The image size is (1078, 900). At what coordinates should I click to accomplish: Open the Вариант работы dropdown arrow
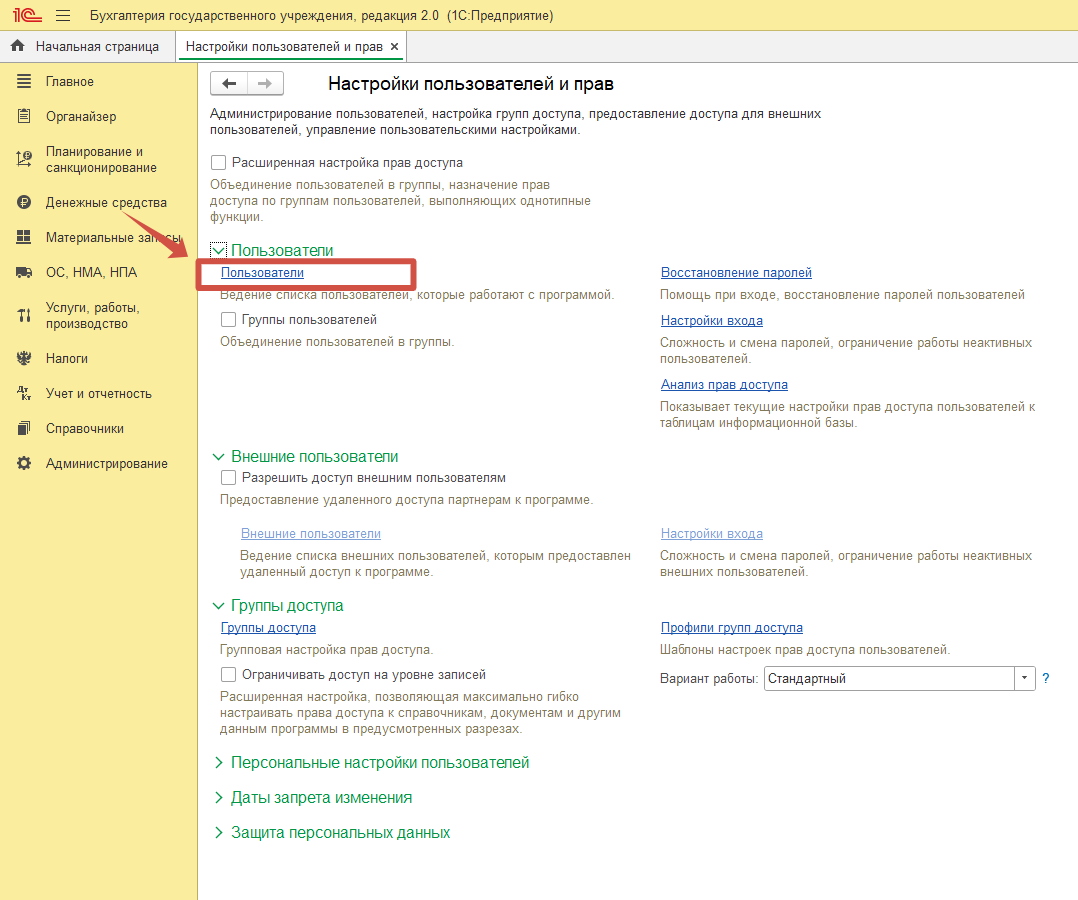[1024, 679]
